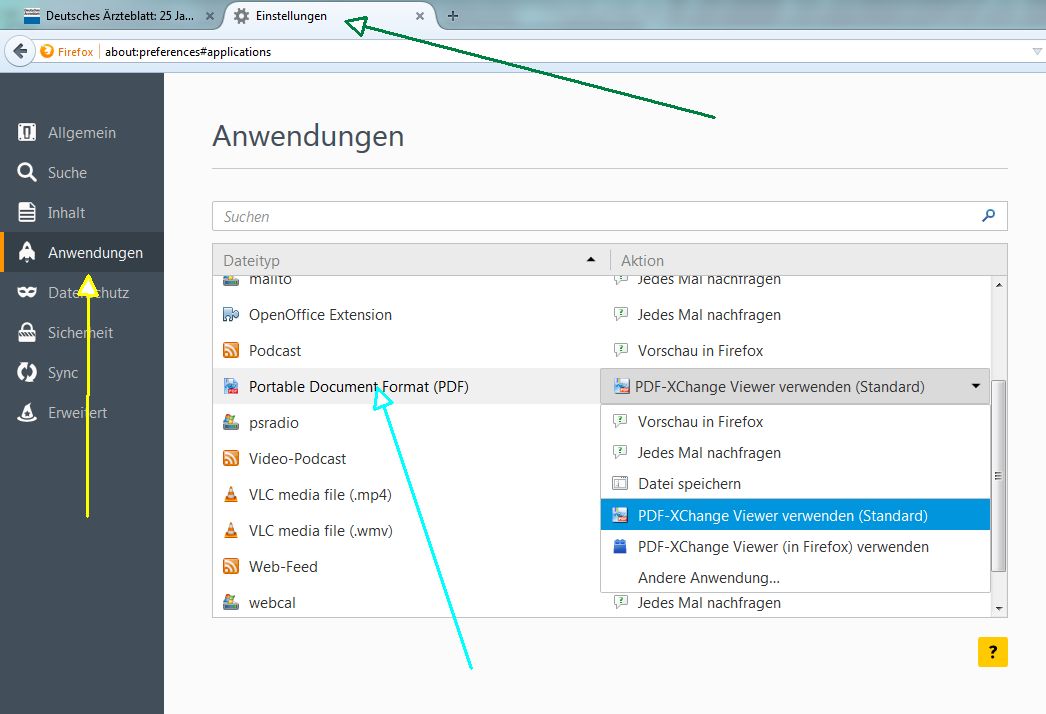
Task: Open the PDF-XChange Viewer verwenden combo box
Action: (x=795, y=386)
